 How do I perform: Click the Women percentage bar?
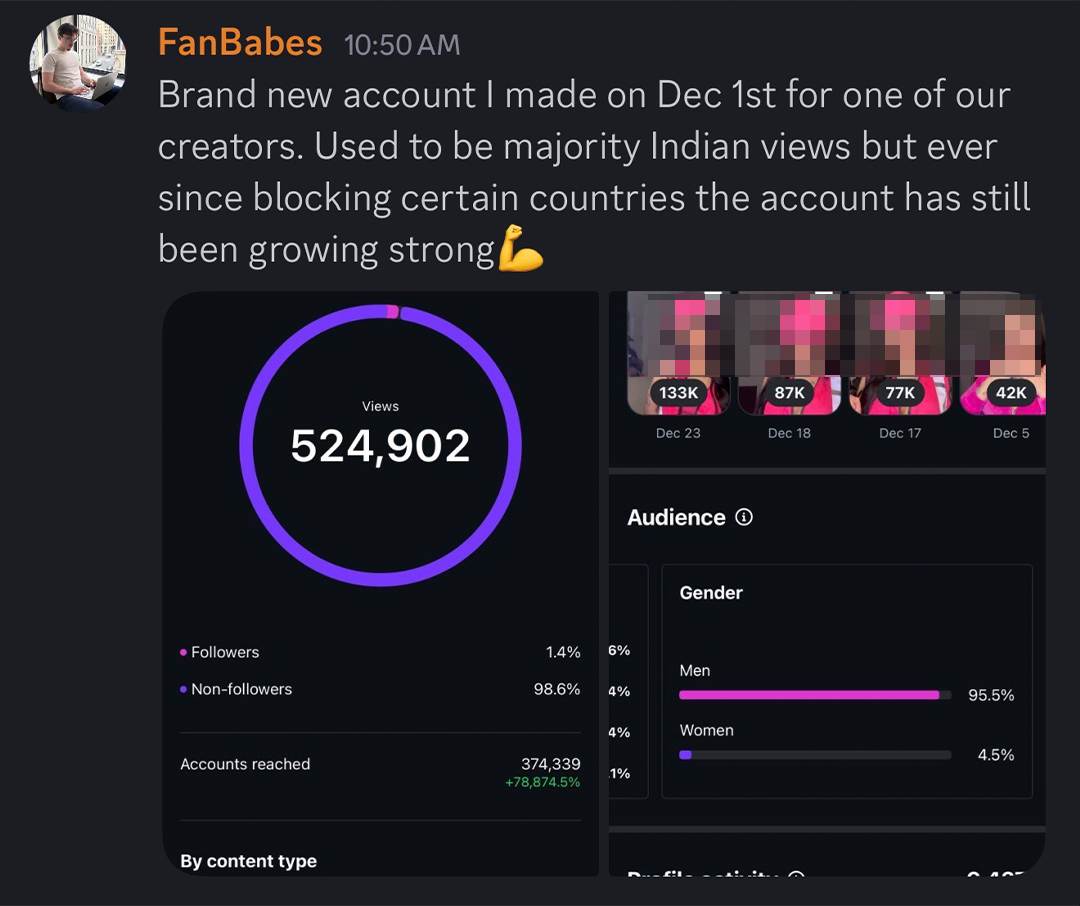[814, 755]
